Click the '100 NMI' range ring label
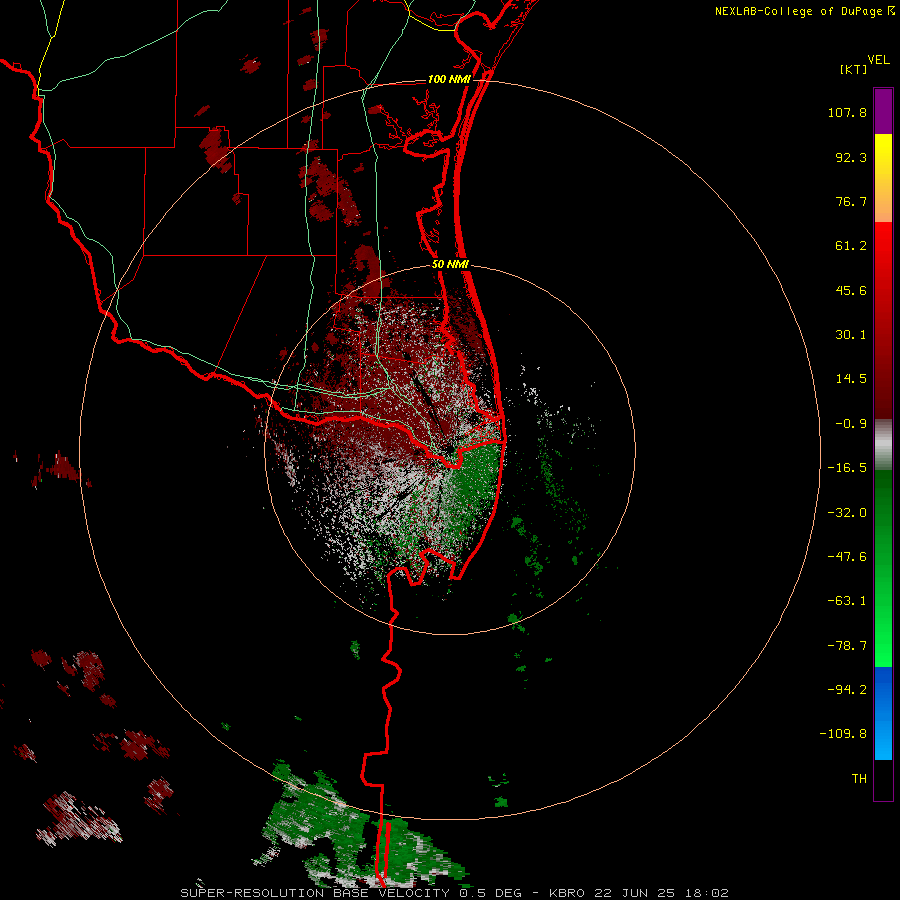The width and height of the screenshot is (900, 900). point(449,79)
